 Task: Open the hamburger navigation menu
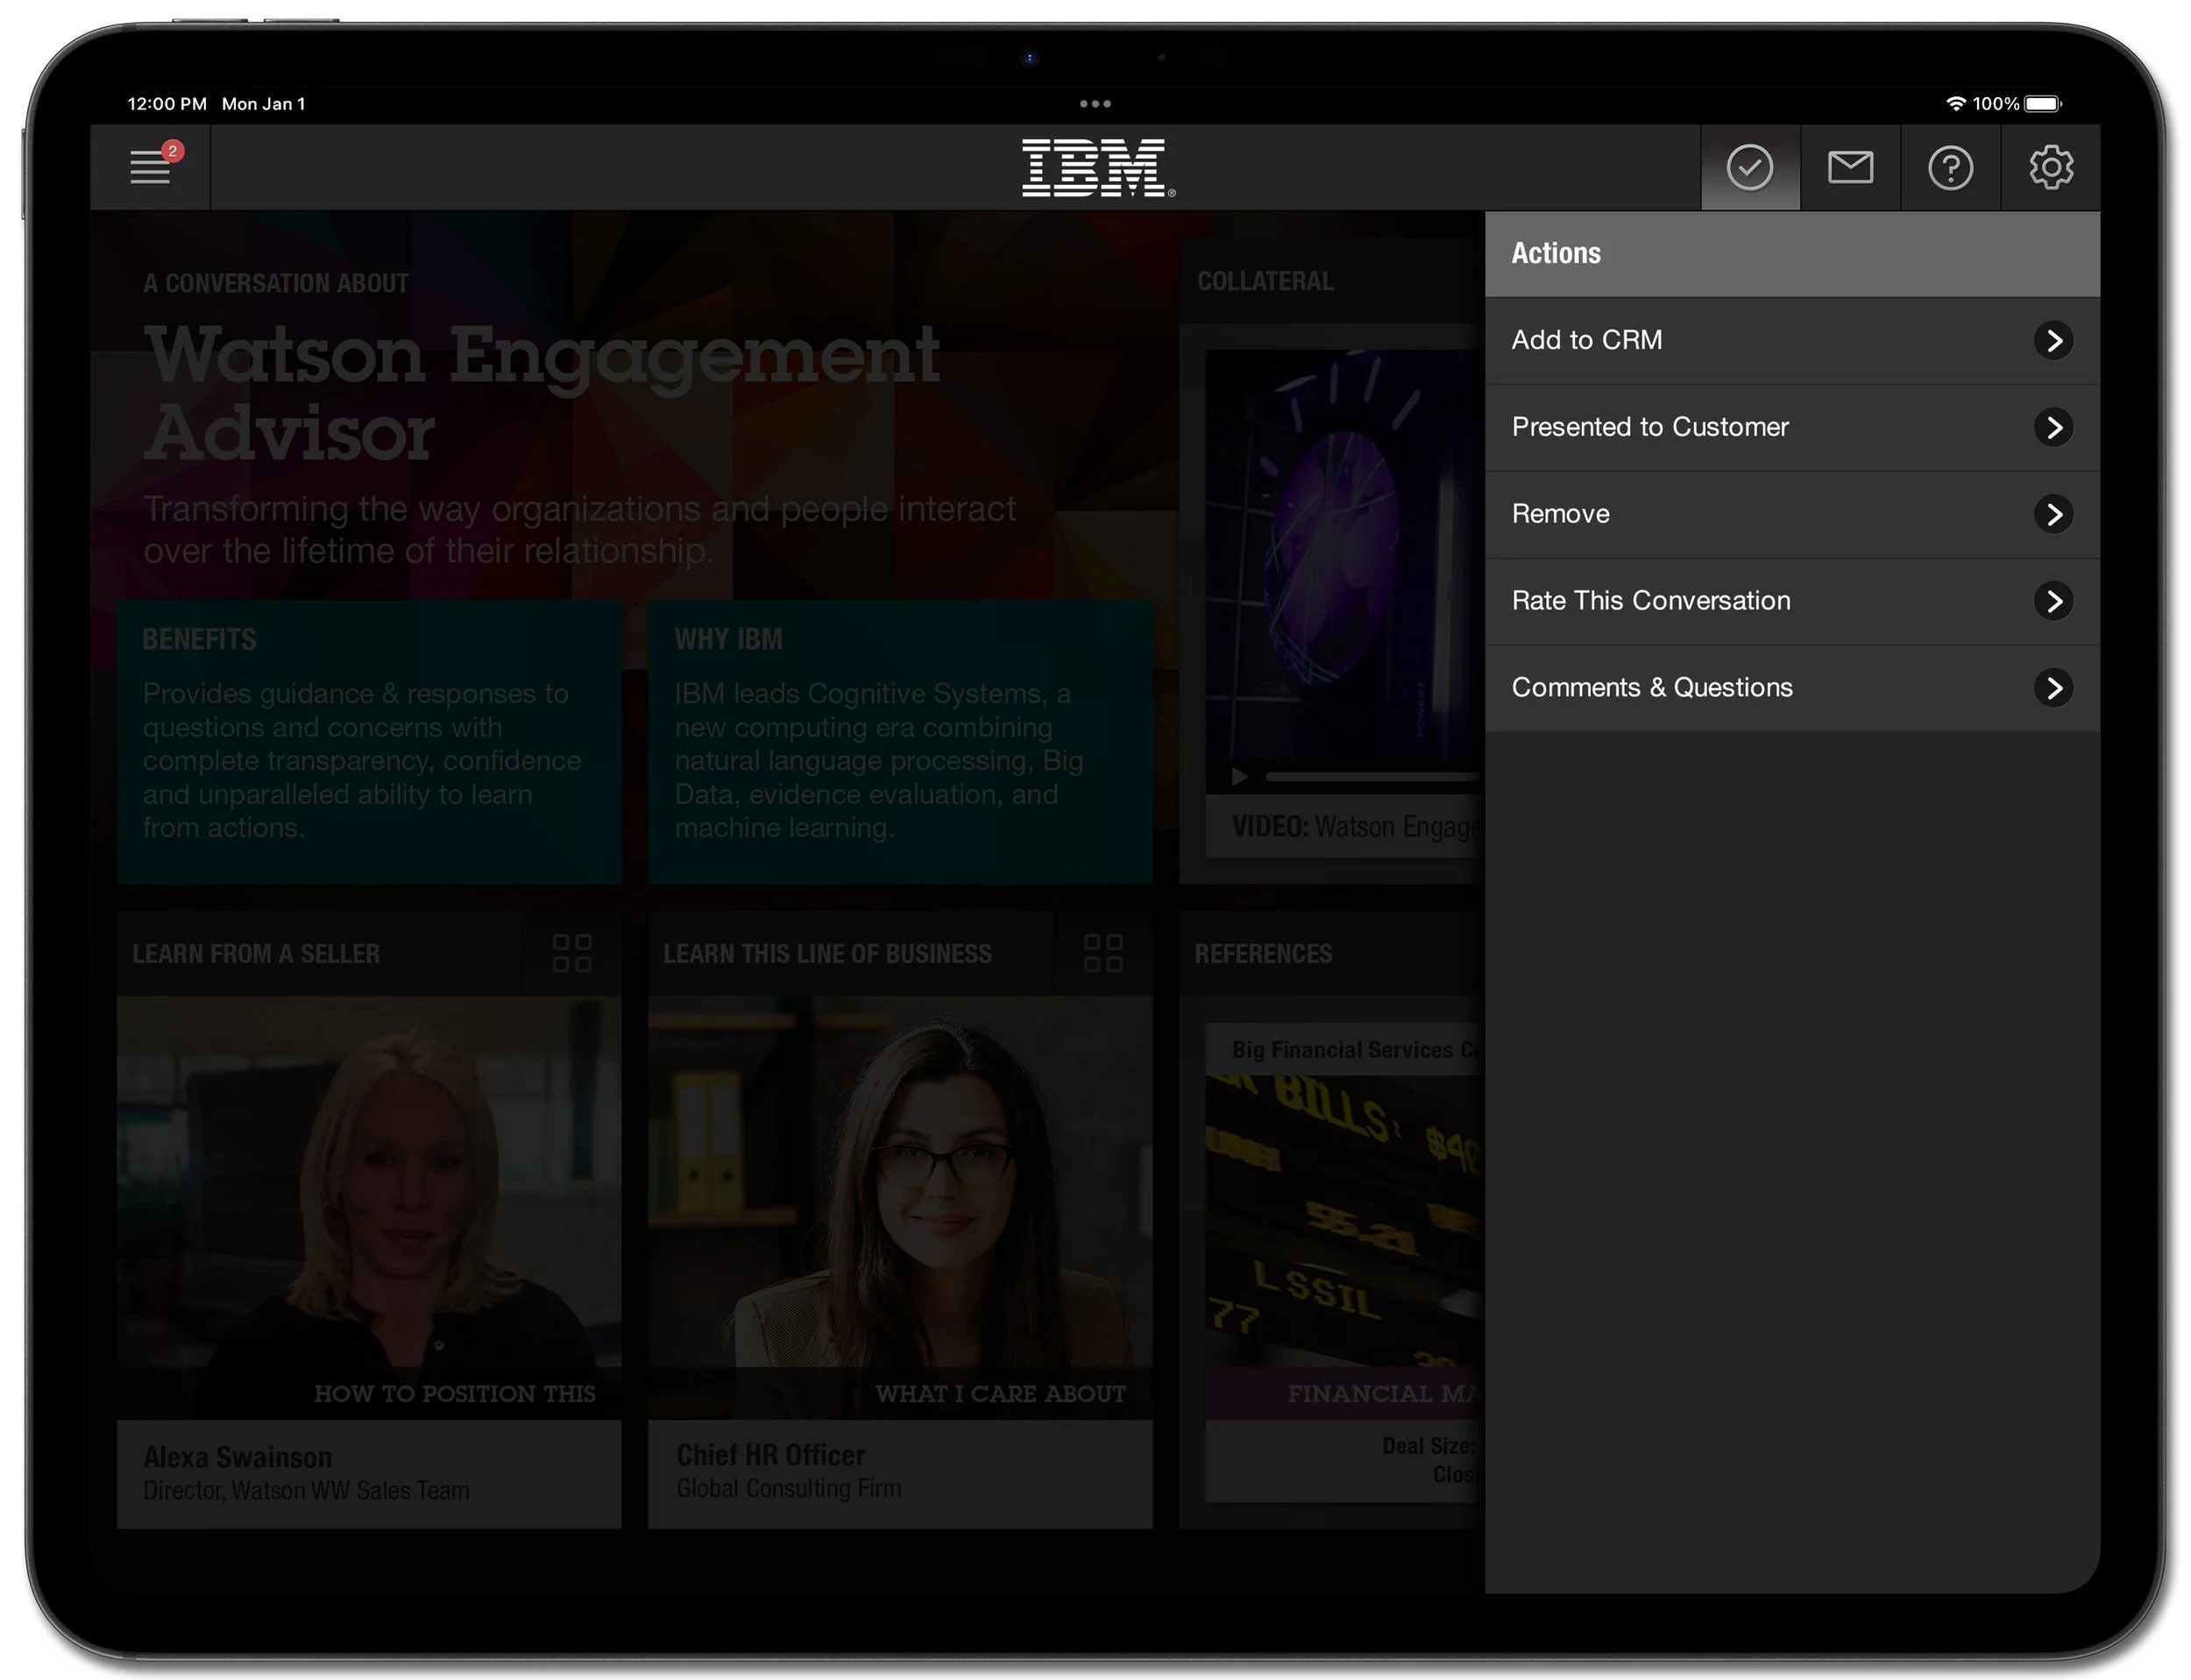pyautogui.click(x=150, y=167)
